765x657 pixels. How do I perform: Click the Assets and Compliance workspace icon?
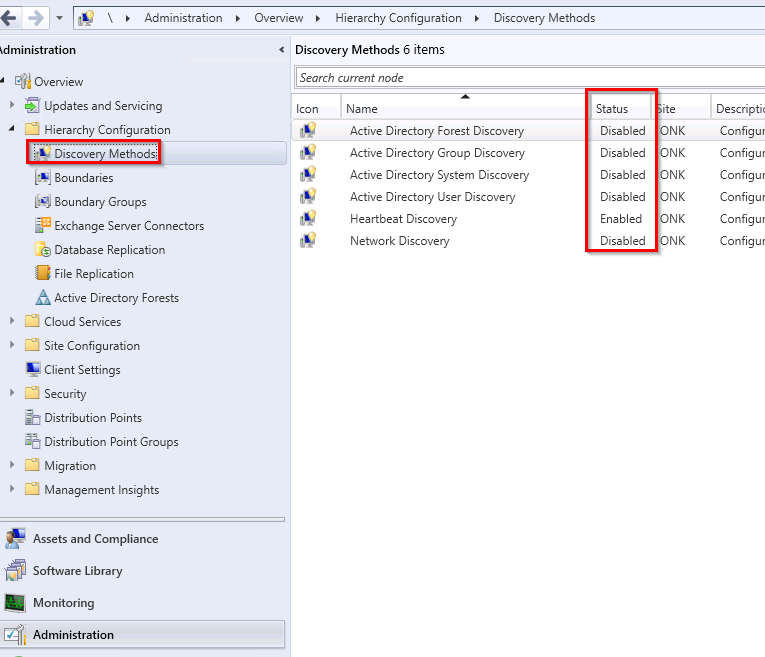point(15,538)
